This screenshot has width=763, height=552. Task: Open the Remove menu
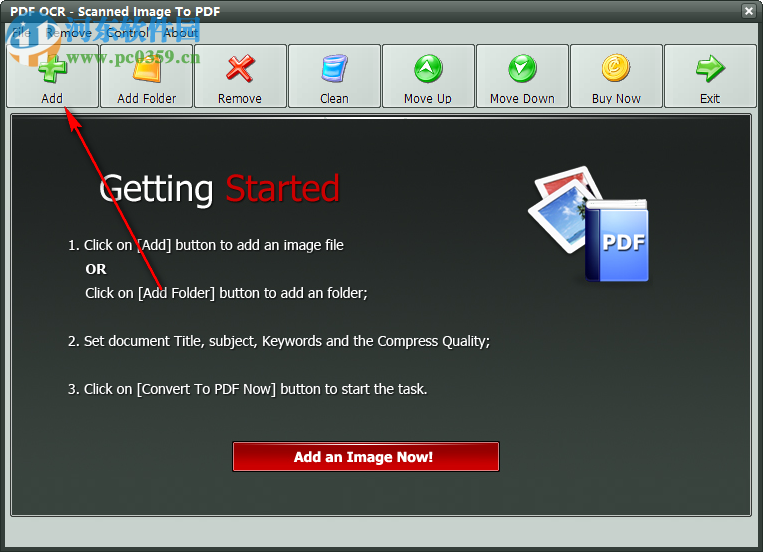[69, 33]
